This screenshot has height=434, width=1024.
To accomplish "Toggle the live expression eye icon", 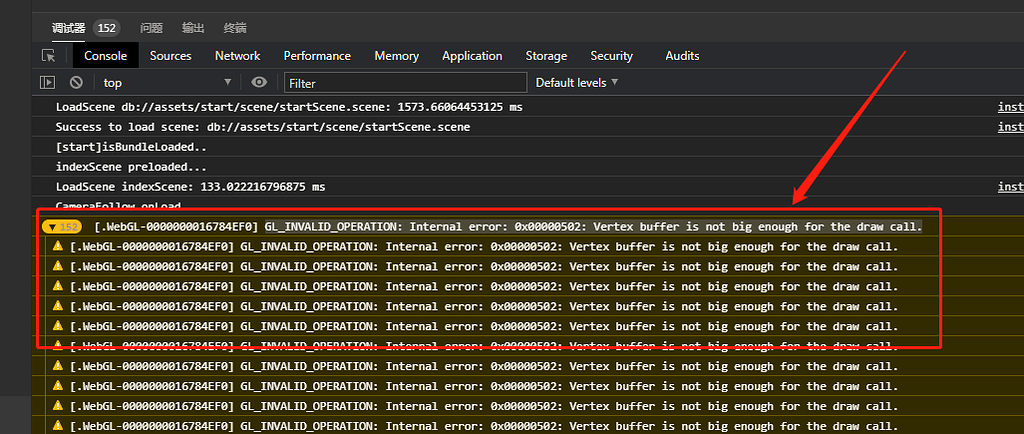I will pos(259,82).
